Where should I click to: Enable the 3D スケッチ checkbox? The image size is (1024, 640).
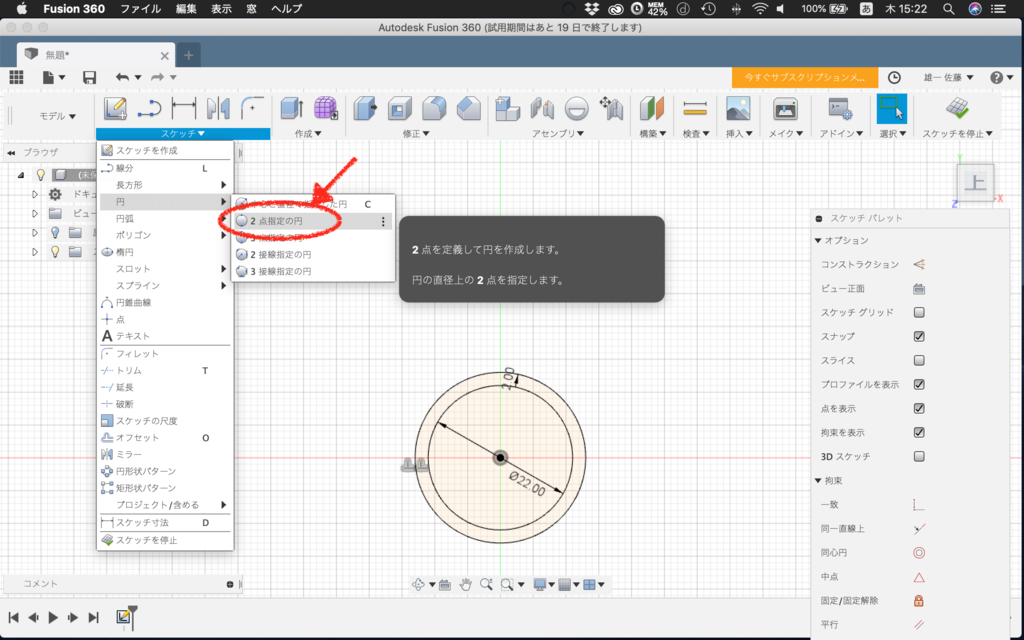[919, 456]
